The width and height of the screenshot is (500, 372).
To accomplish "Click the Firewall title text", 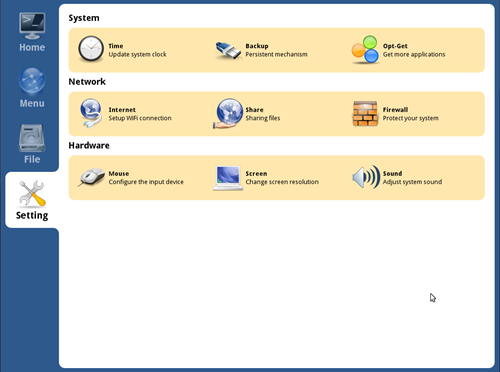I will 395,110.
